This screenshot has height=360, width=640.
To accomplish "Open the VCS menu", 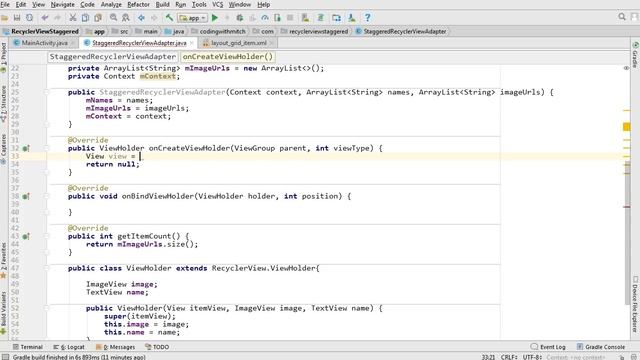I will point(217,4).
